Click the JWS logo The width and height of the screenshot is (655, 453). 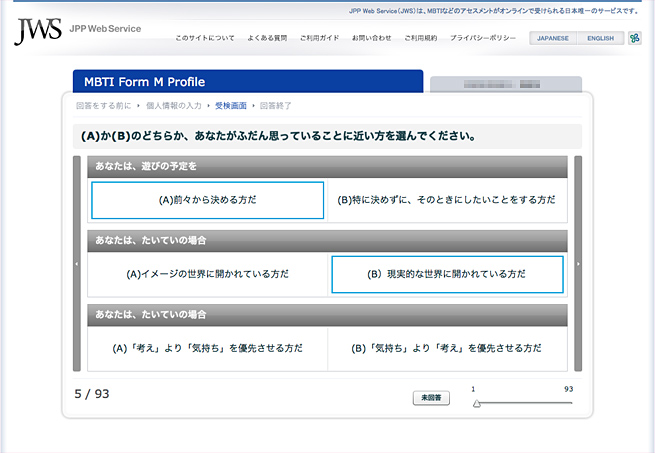38,31
